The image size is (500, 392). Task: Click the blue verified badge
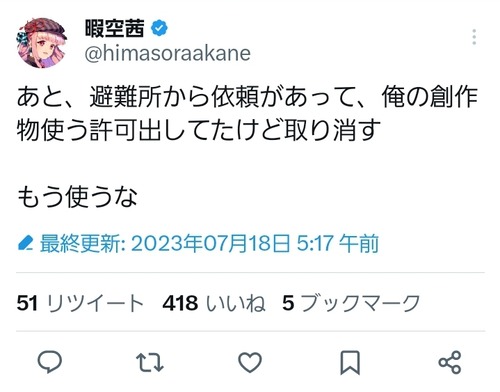coord(159,28)
